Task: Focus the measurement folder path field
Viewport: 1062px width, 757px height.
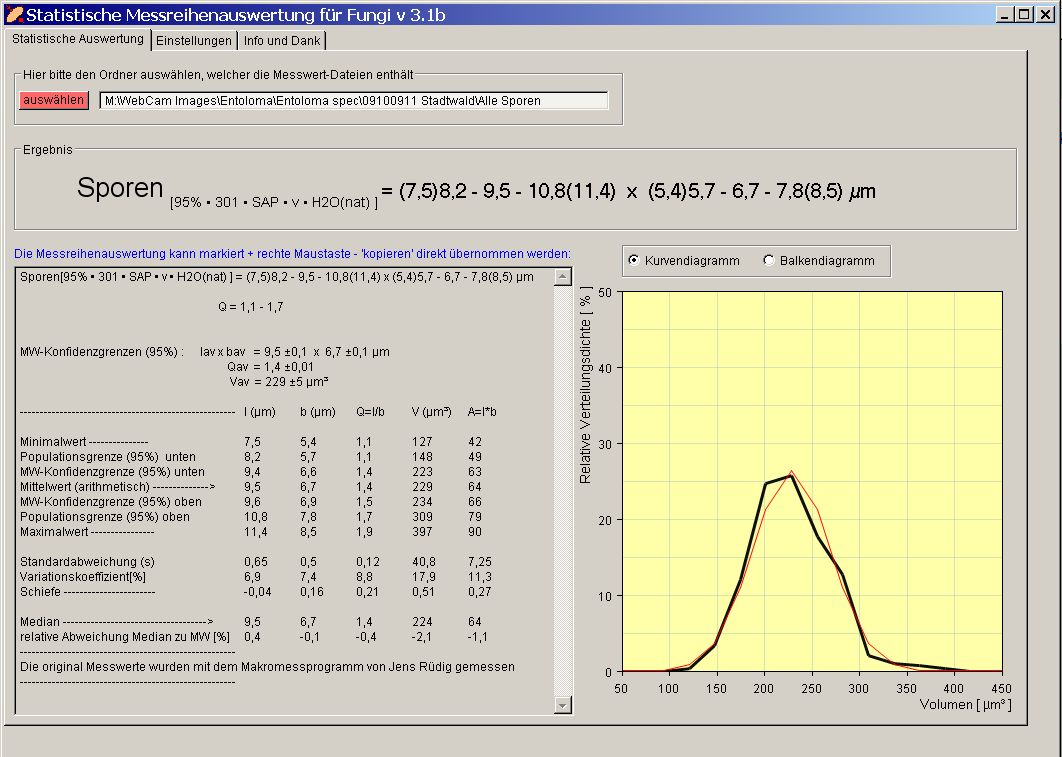Action: (x=353, y=101)
